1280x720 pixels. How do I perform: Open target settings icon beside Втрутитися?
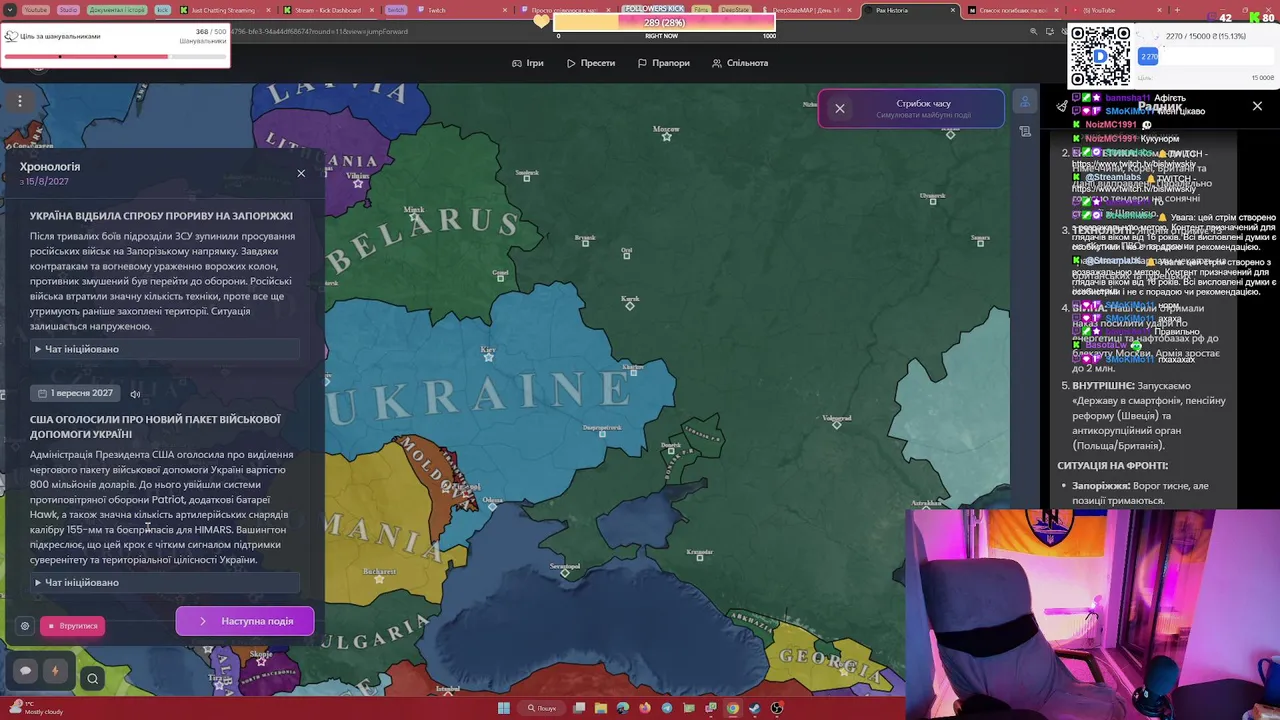[25, 626]
